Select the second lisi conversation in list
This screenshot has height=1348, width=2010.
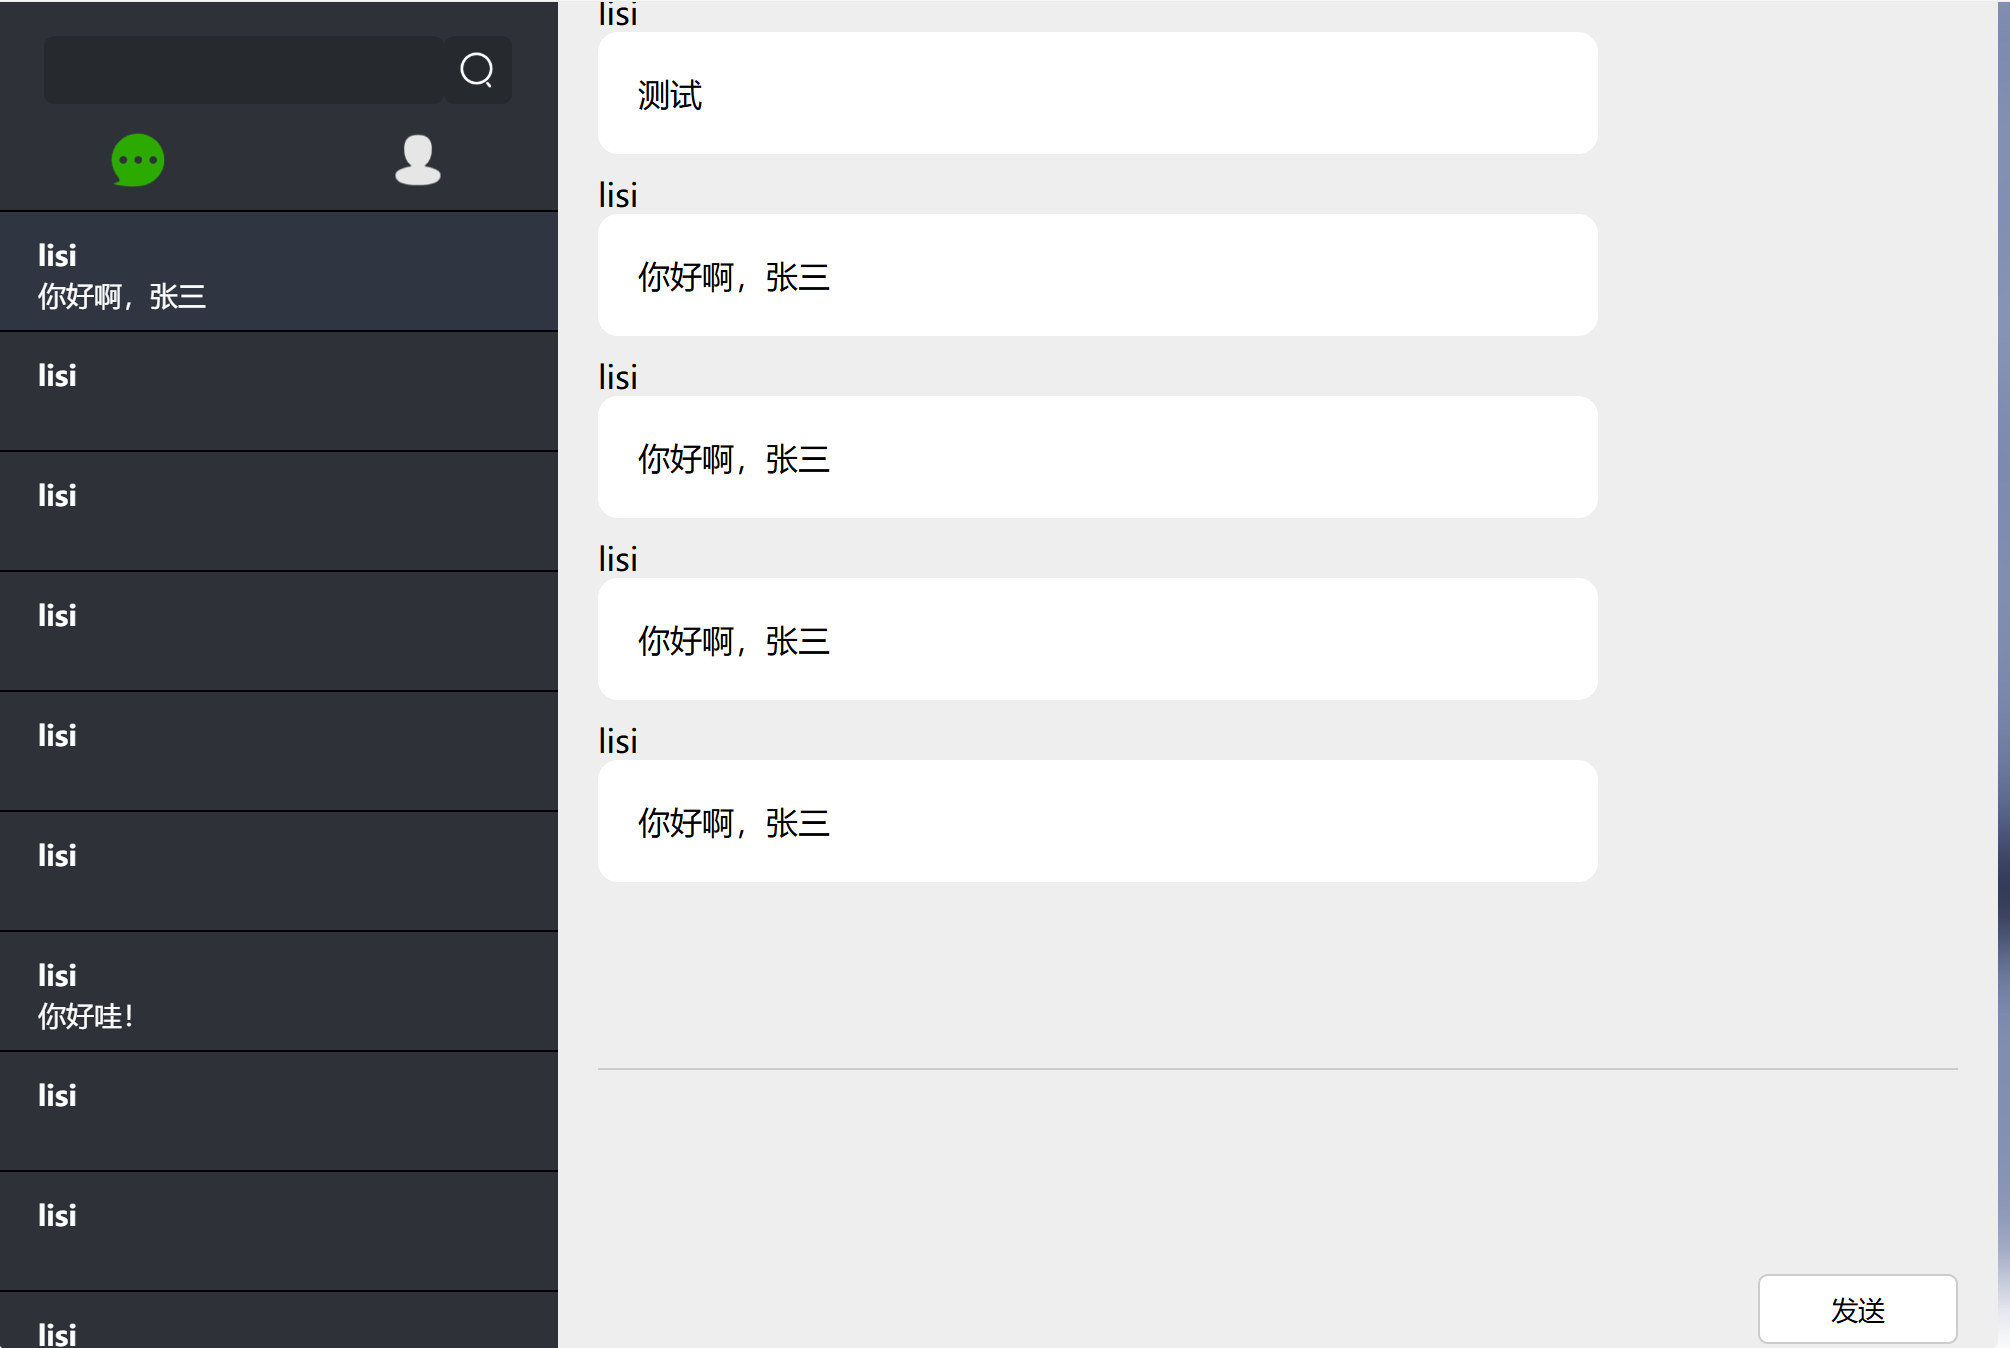[x=278, y=392]
